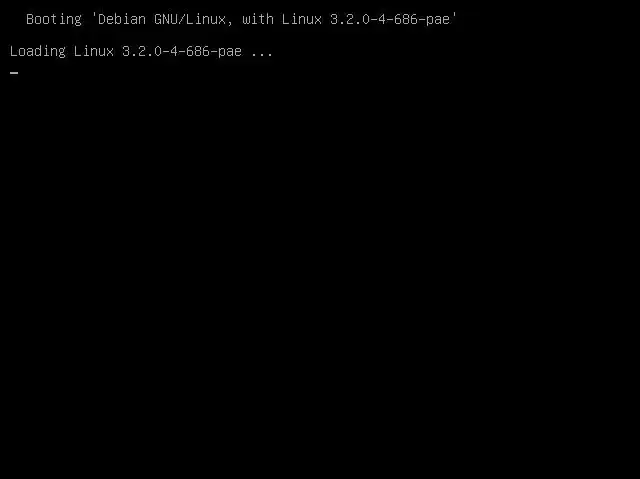The image size is (640, 479).
Task: Click the "-4-" segment in Booting line
Action: tap(382, 19)
